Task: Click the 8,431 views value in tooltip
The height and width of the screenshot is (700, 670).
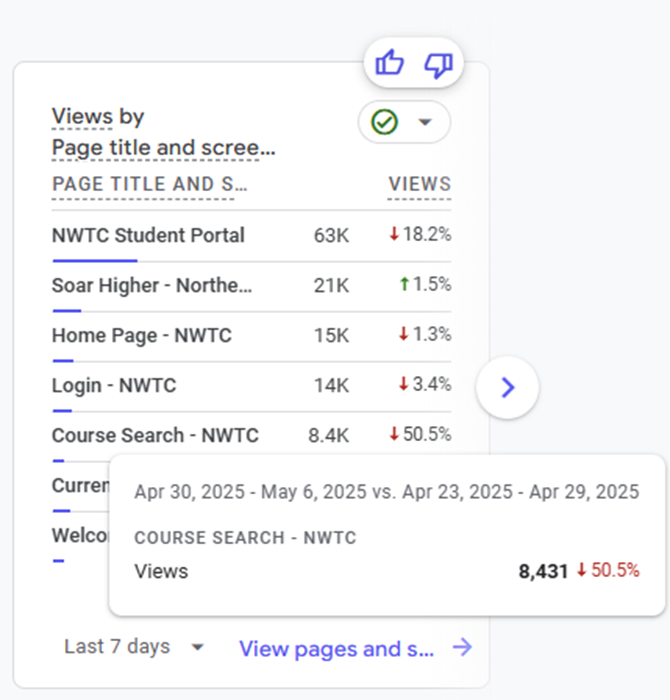Action: point(543,571)
